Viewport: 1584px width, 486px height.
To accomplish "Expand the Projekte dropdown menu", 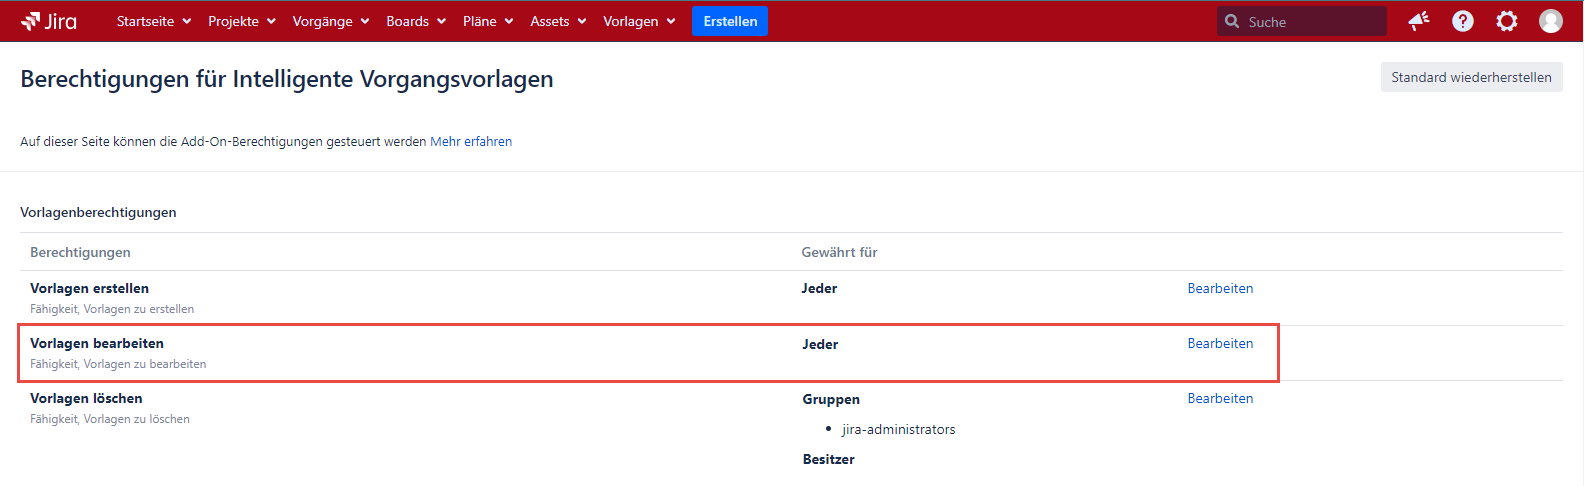I will coord(241,21).
